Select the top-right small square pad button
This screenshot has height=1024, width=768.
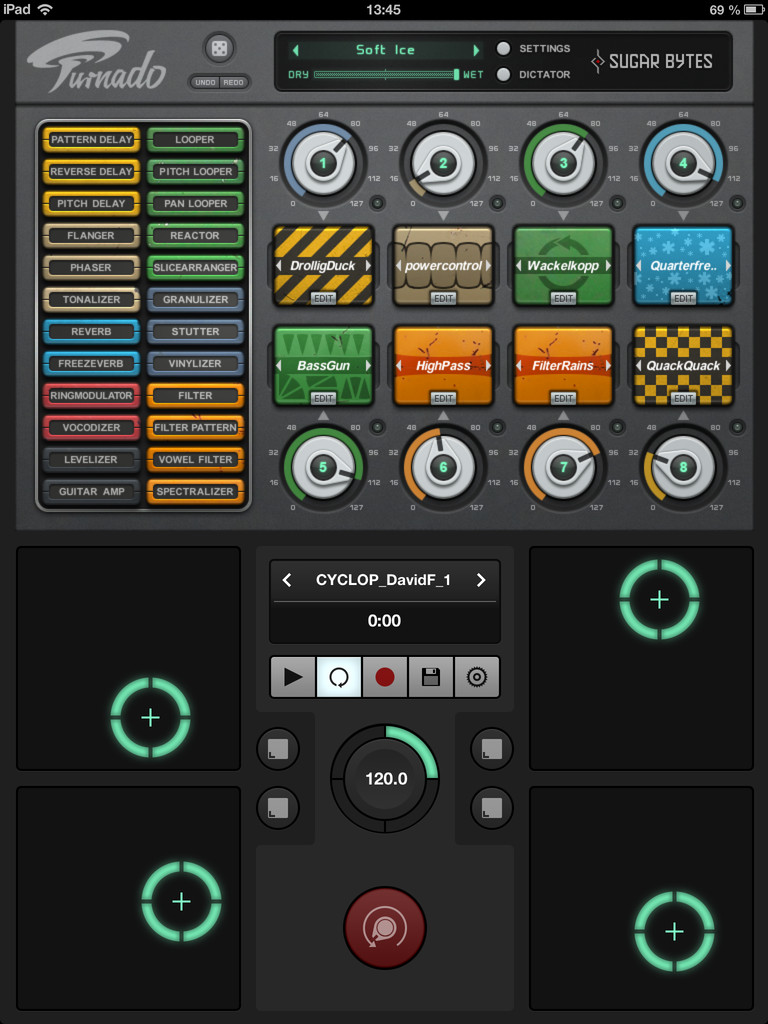point(492,749)
